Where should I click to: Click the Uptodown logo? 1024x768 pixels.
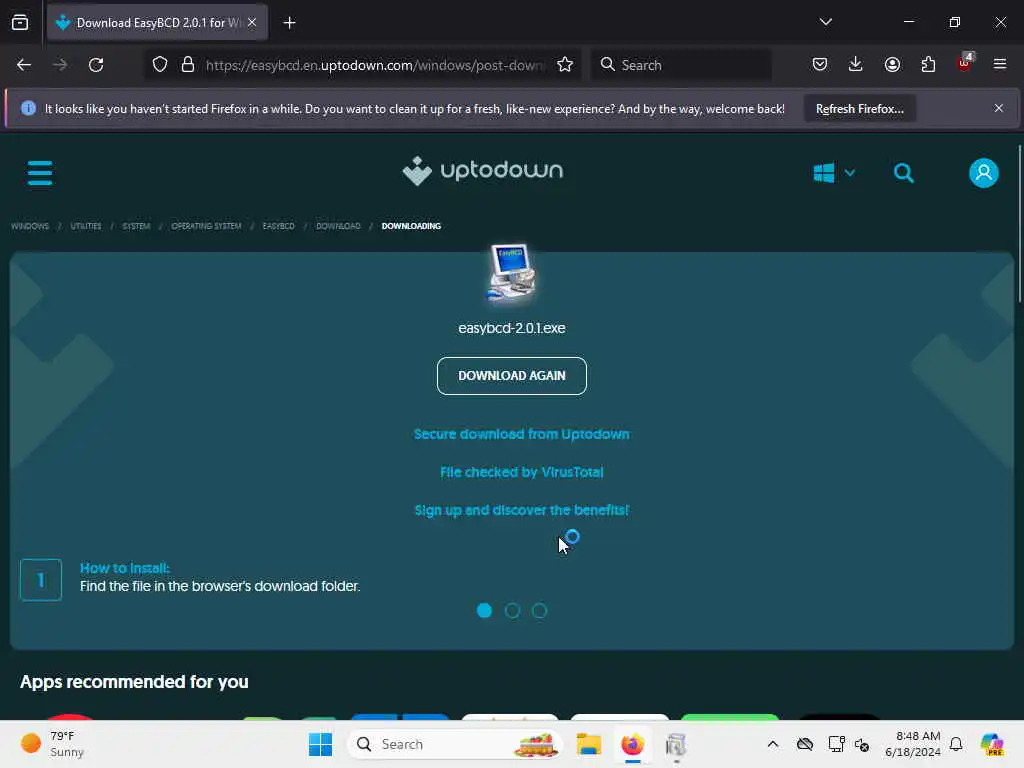point(483,171)
